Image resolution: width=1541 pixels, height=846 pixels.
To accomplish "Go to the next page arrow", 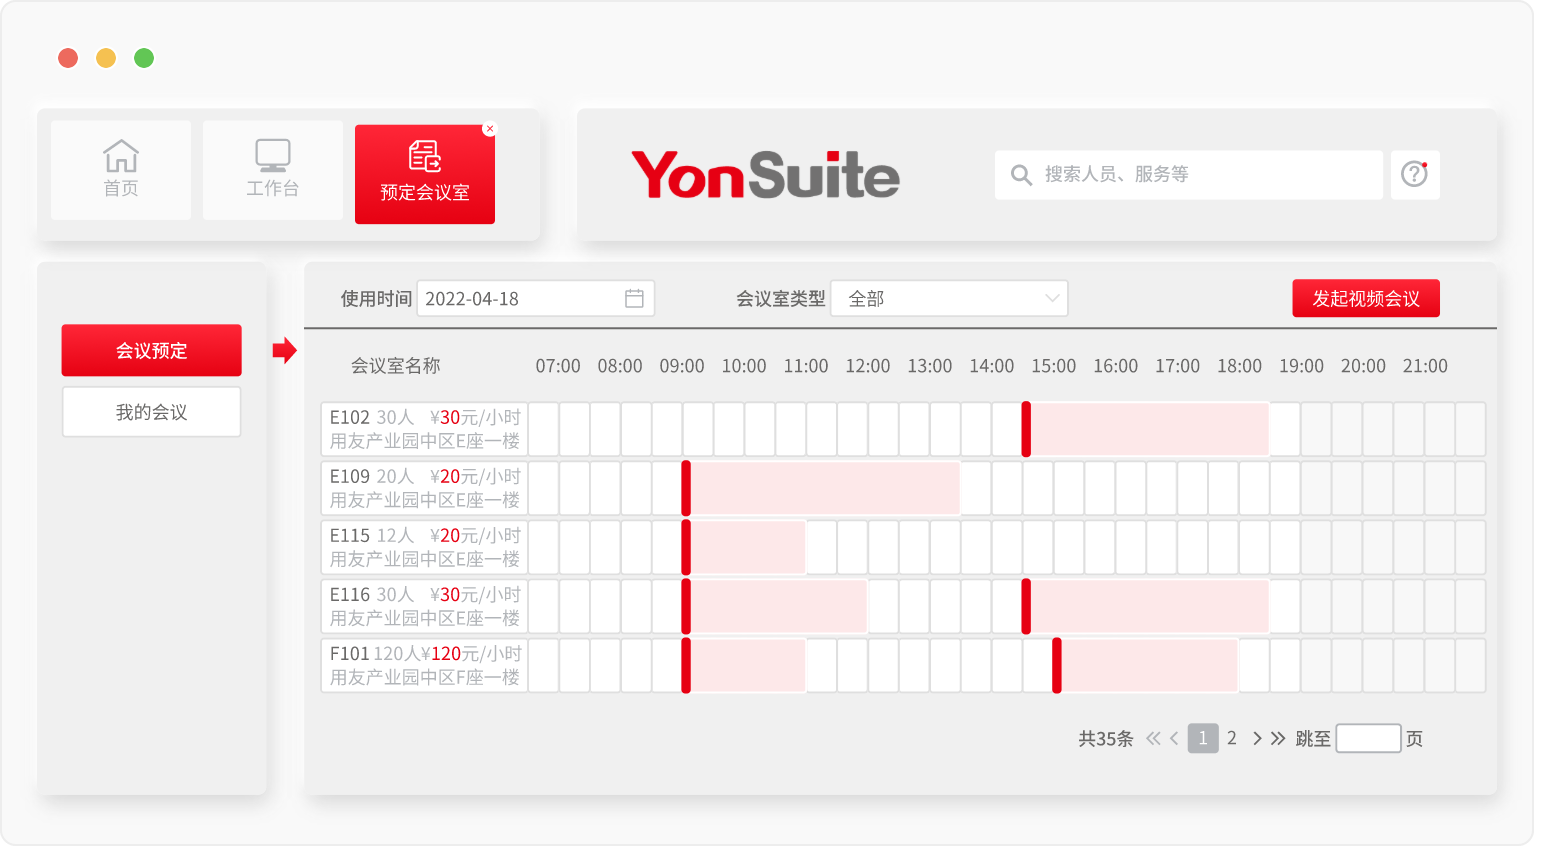I will pyautogui.click(x=1257, y=739).
